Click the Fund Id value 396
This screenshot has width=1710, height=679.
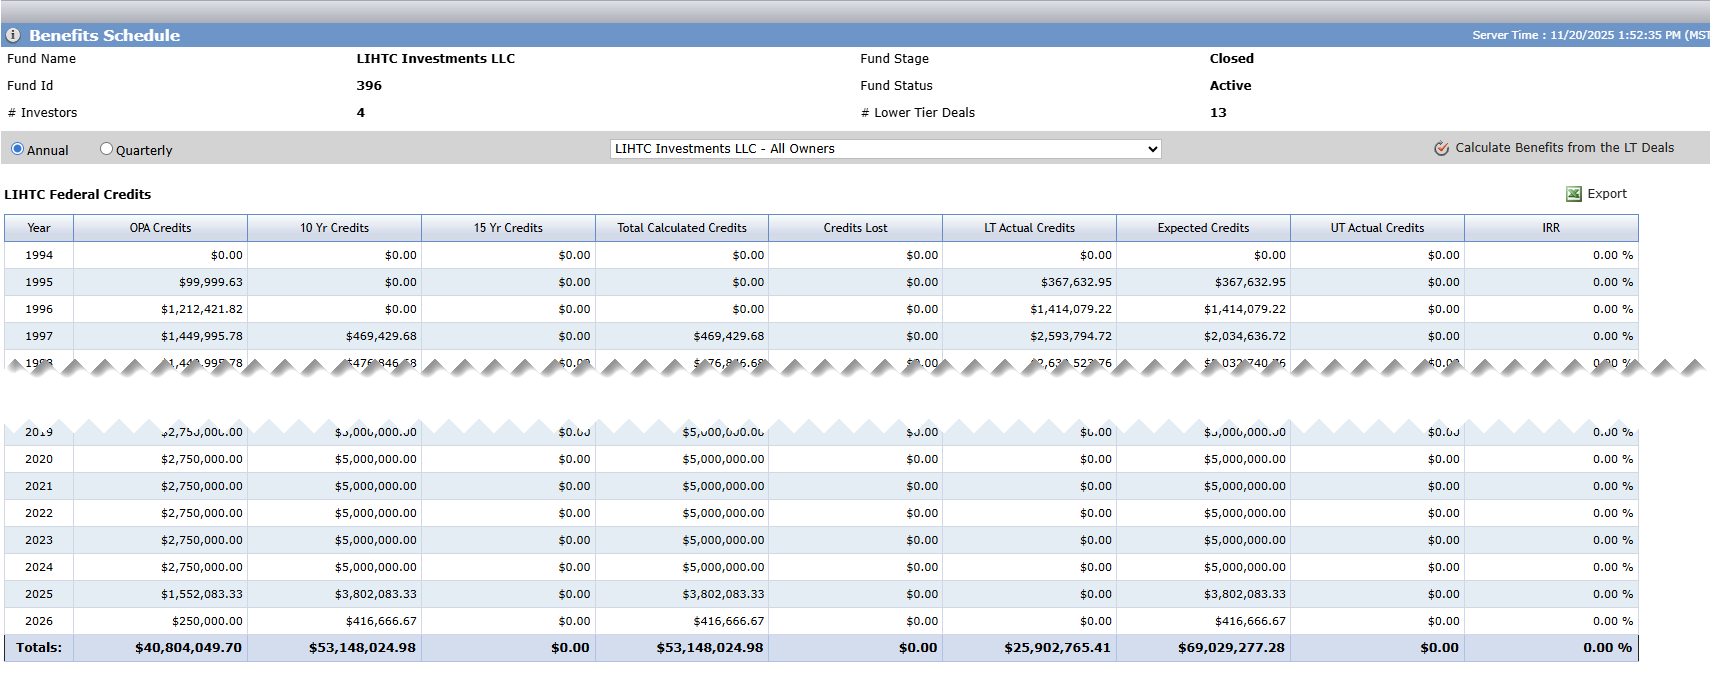pyautogui.click(x=369, y=86)
